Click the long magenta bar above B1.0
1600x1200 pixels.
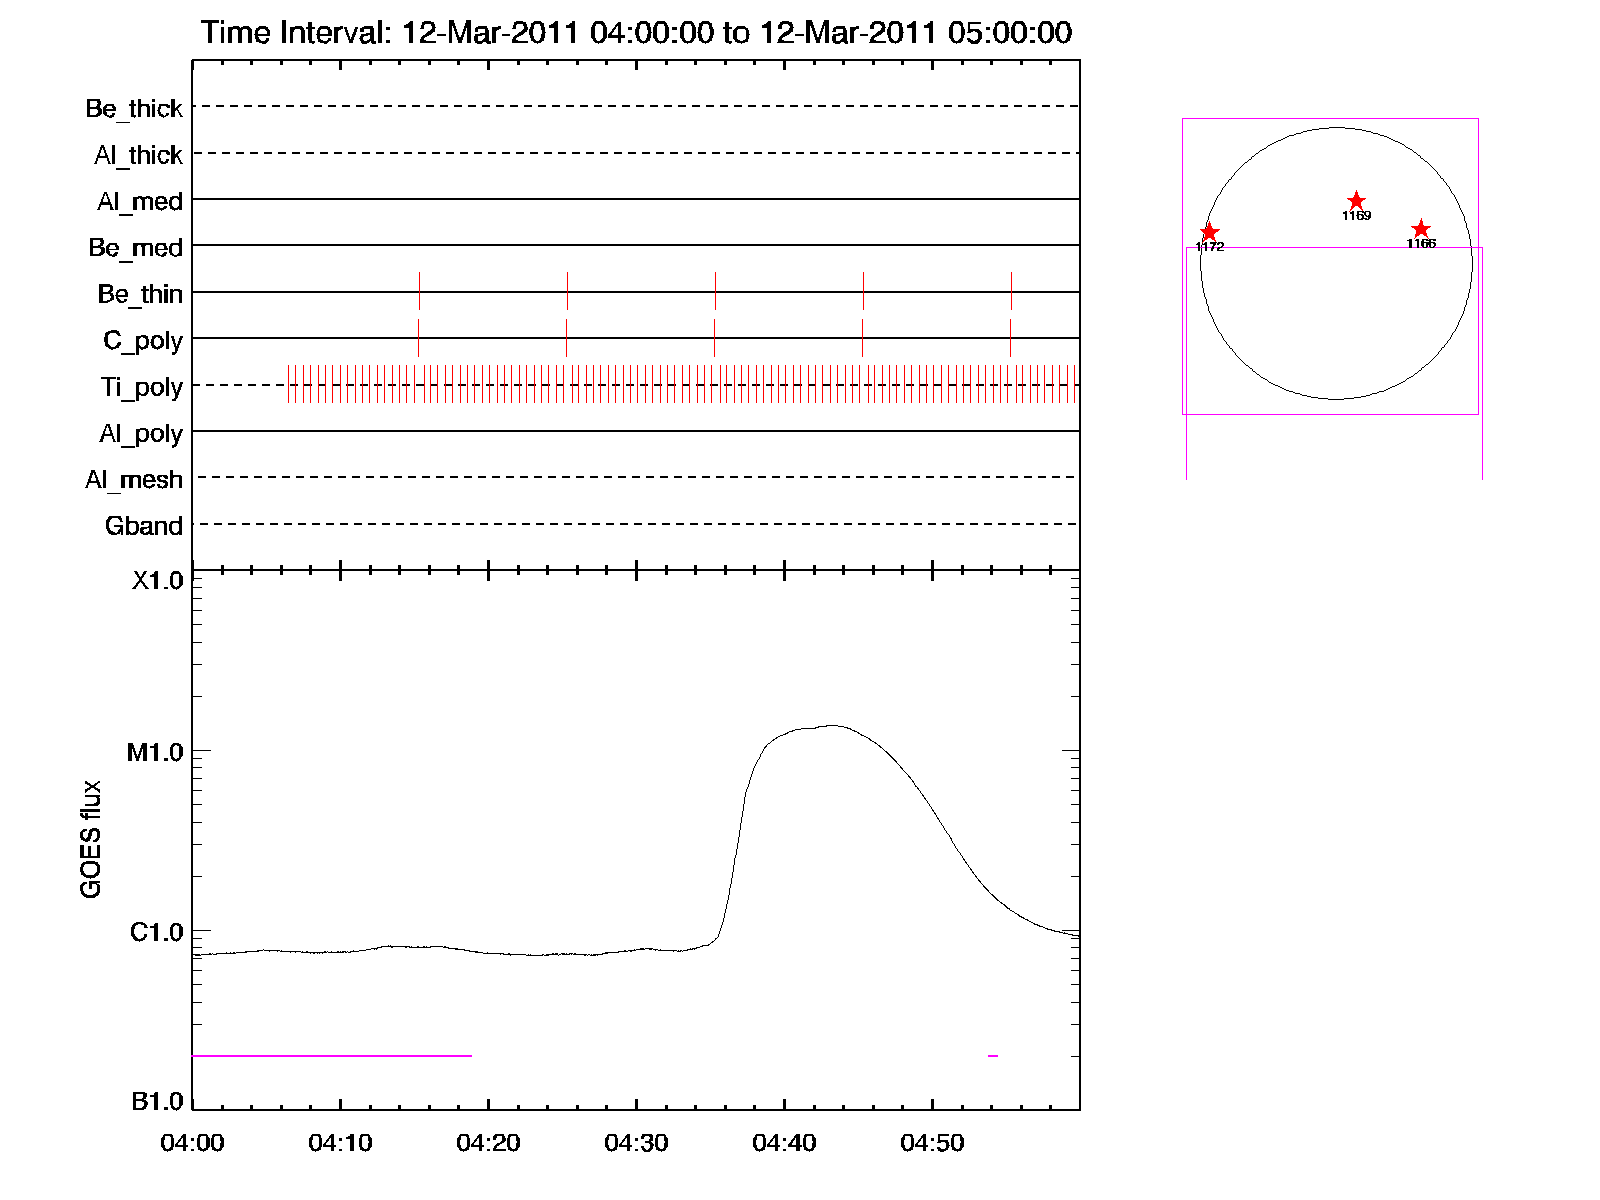(x=331, y=1056)
